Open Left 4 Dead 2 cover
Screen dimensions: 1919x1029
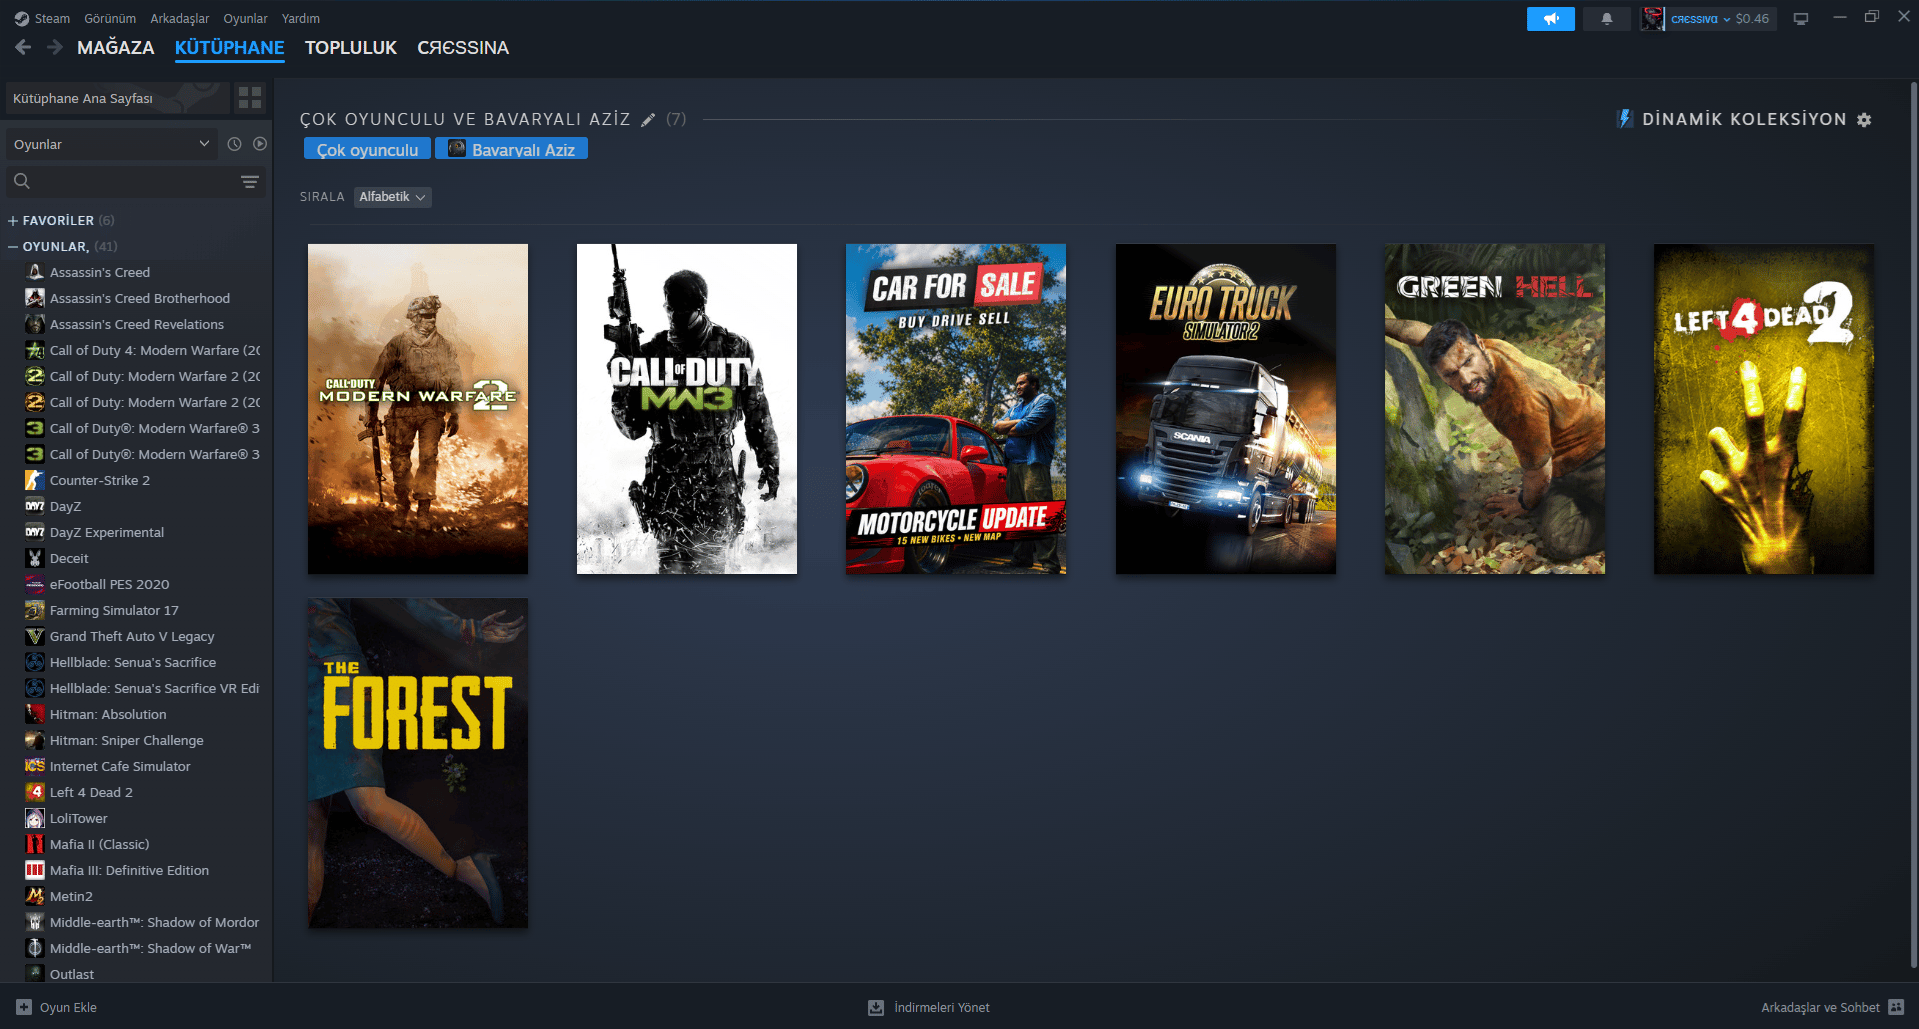point(1764,409)
